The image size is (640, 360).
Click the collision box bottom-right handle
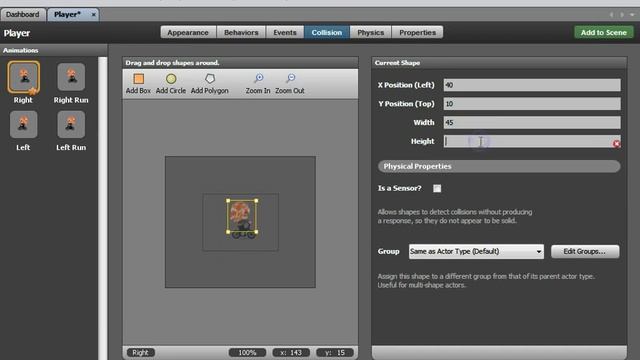click(x=256, y=232)
